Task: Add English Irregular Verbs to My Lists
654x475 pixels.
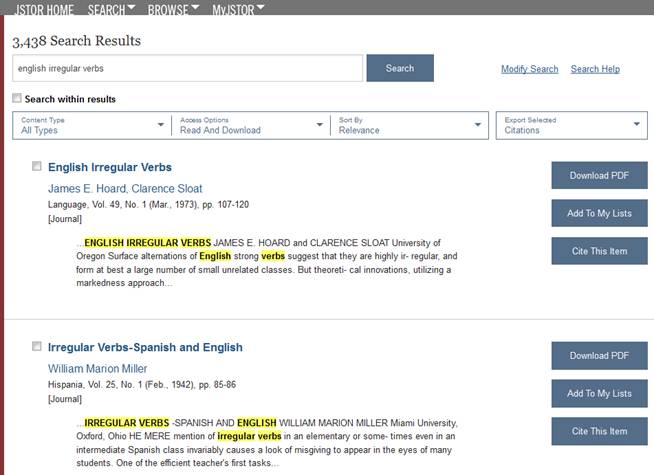Action: [x=599, y=213]
